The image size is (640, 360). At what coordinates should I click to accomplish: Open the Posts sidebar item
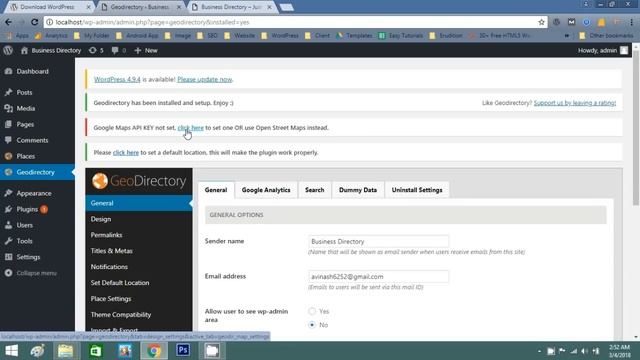[37, 92]
